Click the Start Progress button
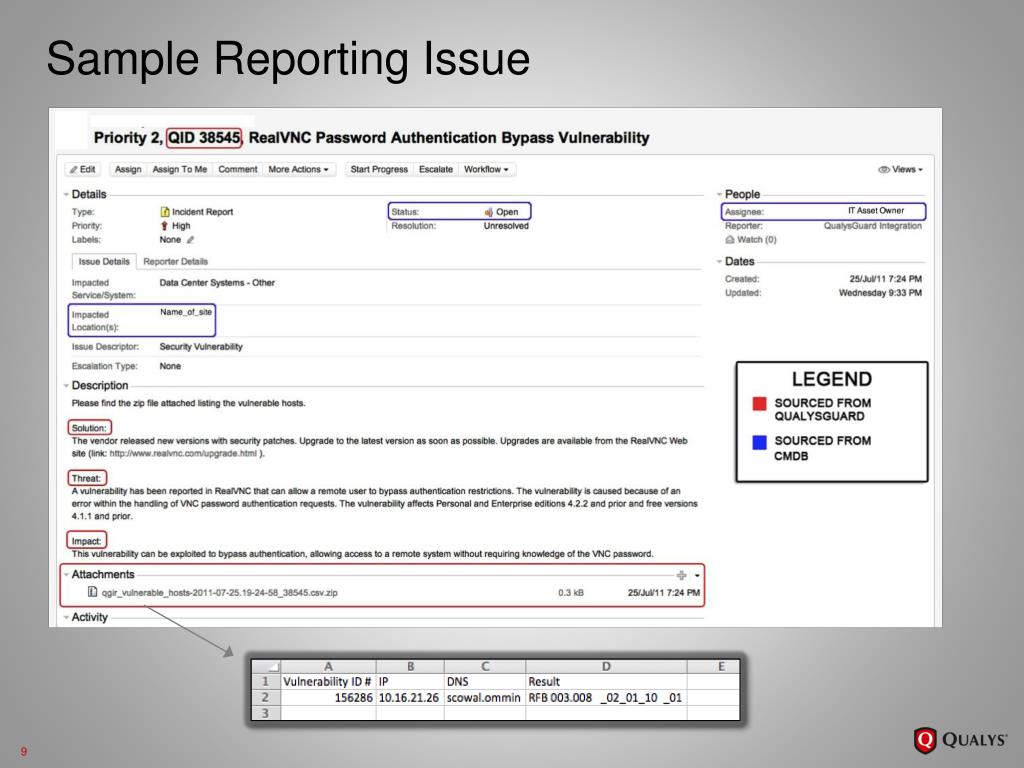This screenshot has width=1024, height=768. pos(379,169)
